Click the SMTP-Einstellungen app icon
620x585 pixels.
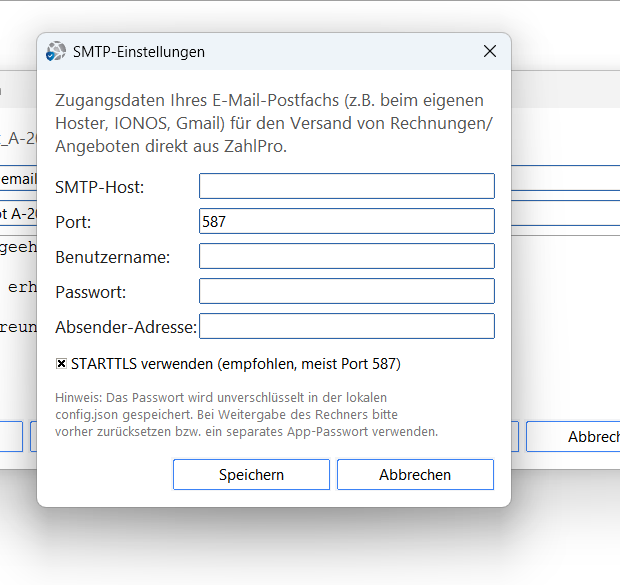click(56, 51)
